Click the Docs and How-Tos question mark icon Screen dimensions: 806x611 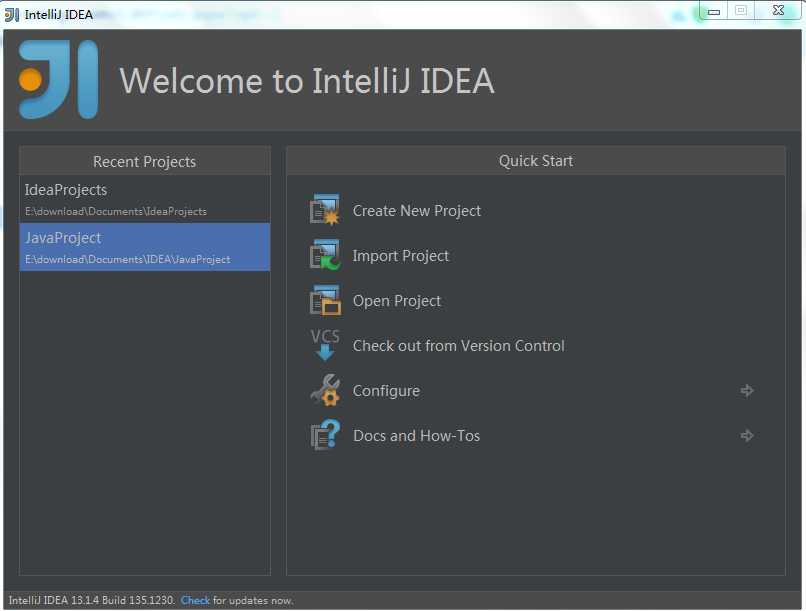click(325, 435)
